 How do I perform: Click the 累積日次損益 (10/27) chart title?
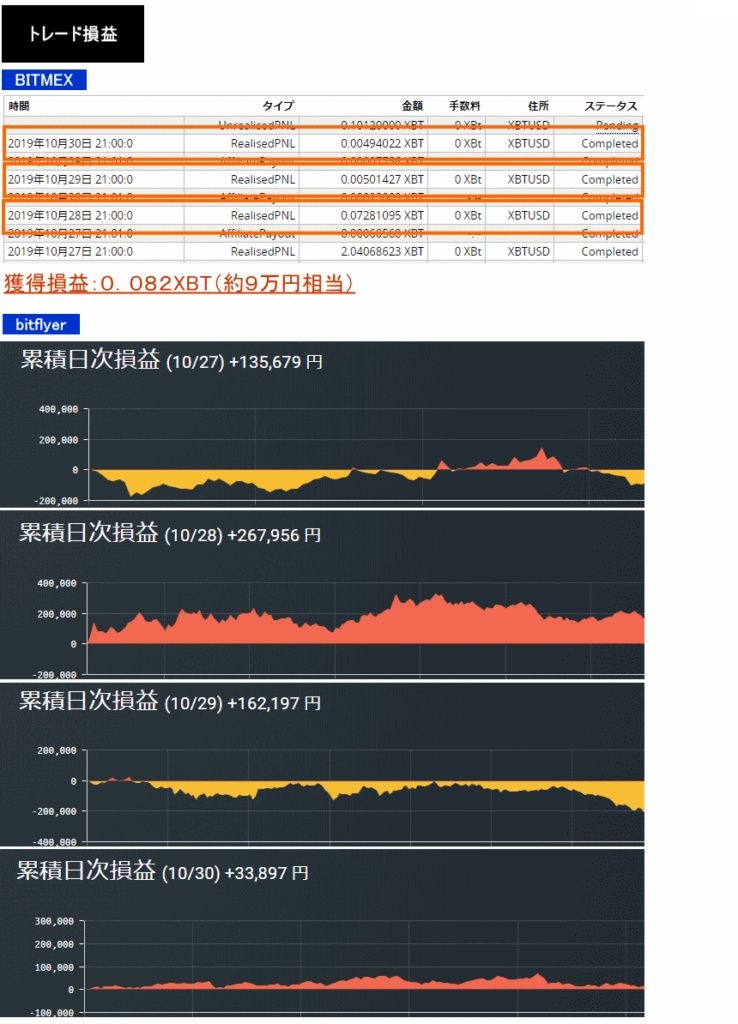[x=171, y=361]
